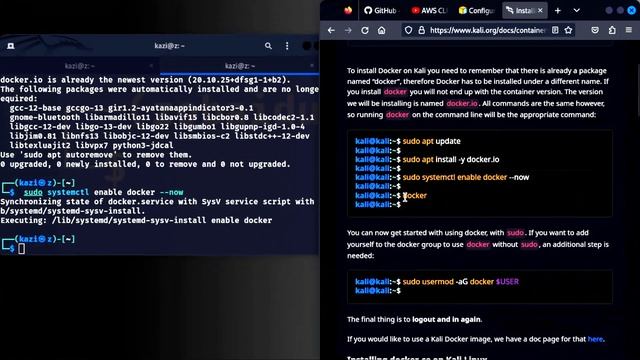Close the second terminal tab
The width and height of the screenshot is (640, 360).
[312, 66]
